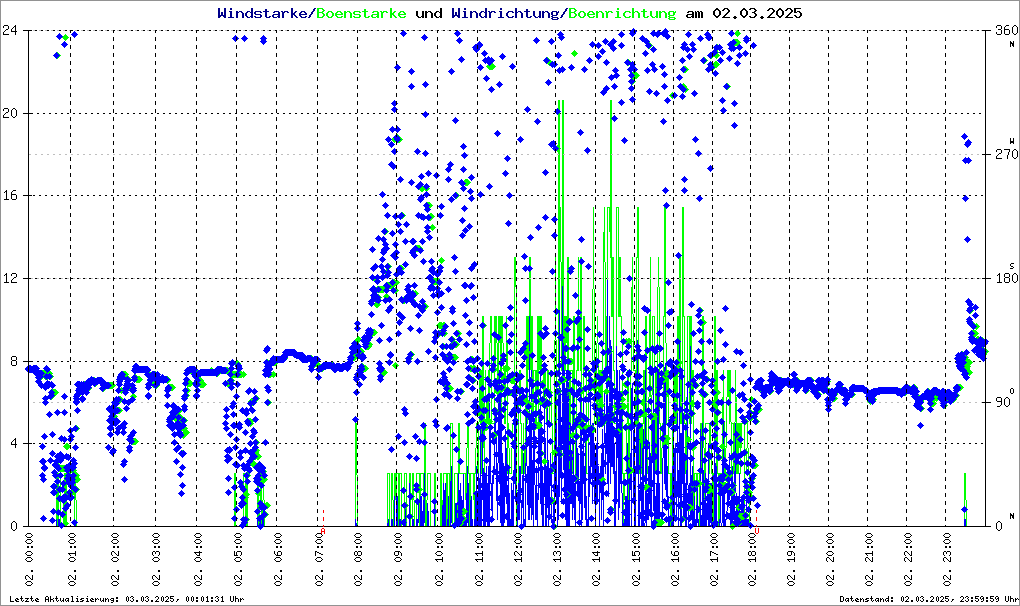The image size is (1020, 606).
Task: Click the time label '02. 07:00'
Action: coord(319,559)
